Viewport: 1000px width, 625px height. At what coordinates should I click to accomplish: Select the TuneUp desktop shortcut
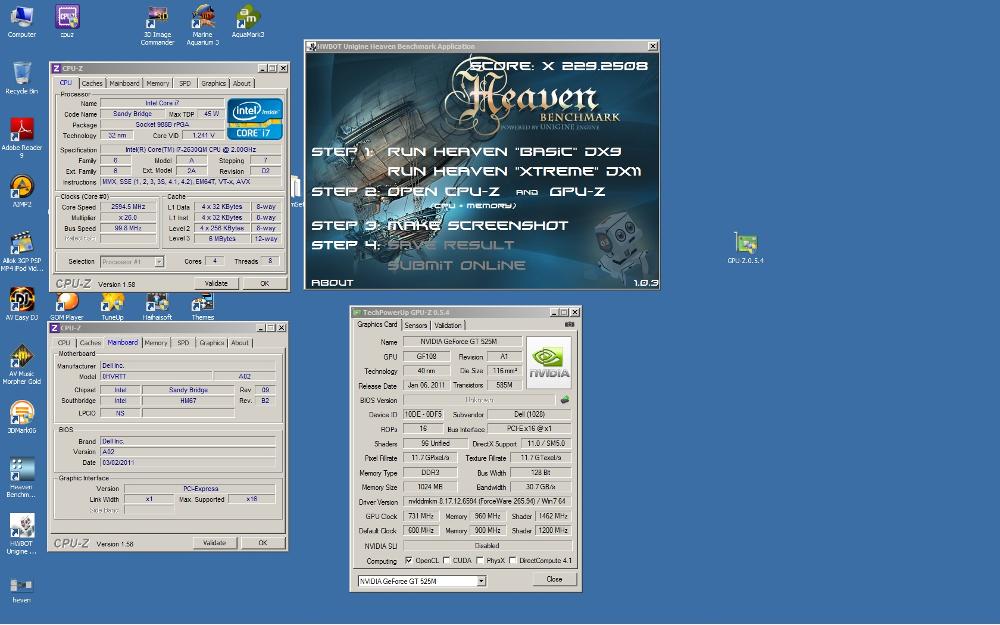click(x=112, y=306)
